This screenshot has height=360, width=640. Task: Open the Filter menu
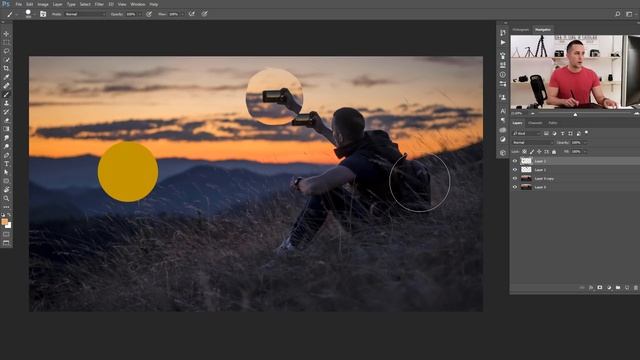(x=99, y=4)
